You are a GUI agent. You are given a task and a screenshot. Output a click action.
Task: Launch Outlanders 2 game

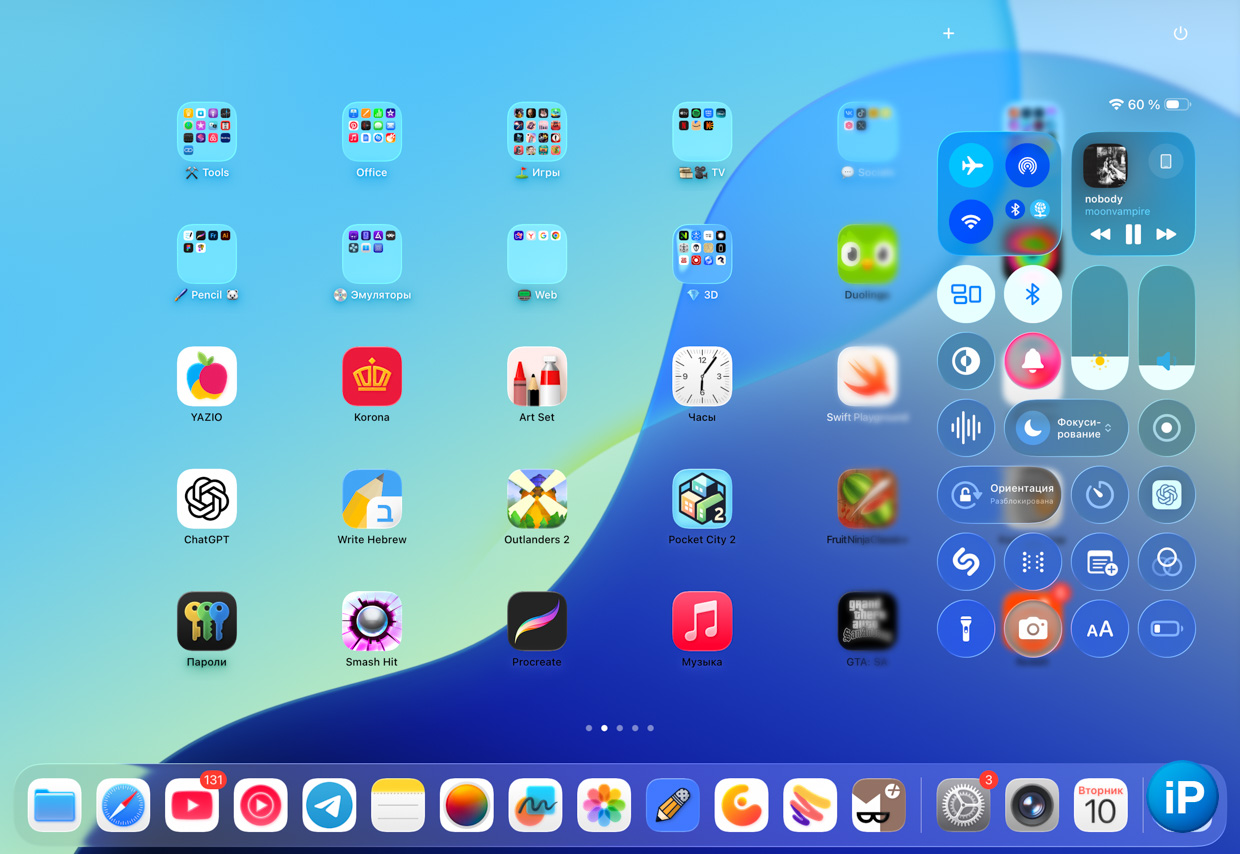[x=537, y=499]
